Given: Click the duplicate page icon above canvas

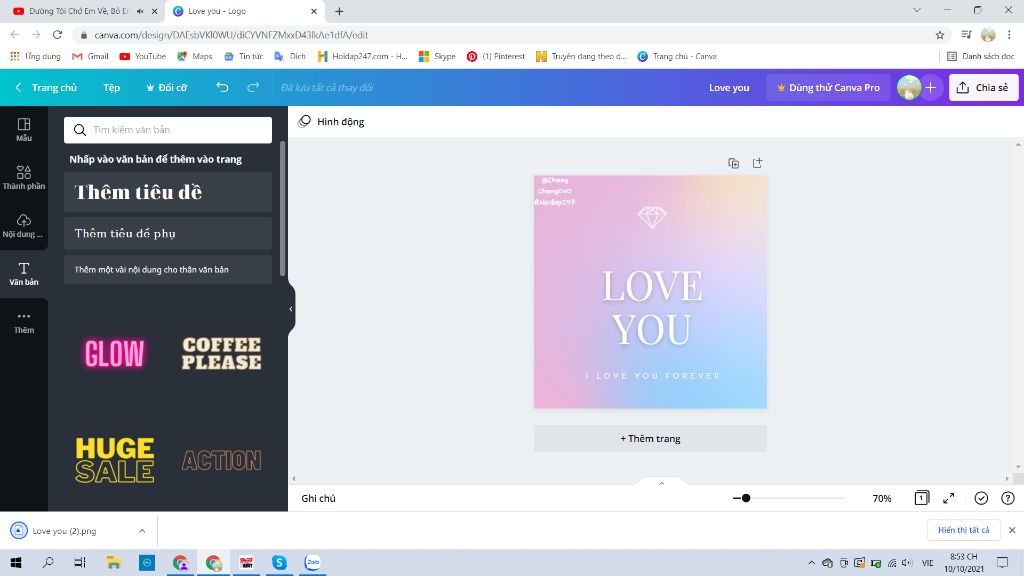Looking at the screenshot, I should coord(733,163).
